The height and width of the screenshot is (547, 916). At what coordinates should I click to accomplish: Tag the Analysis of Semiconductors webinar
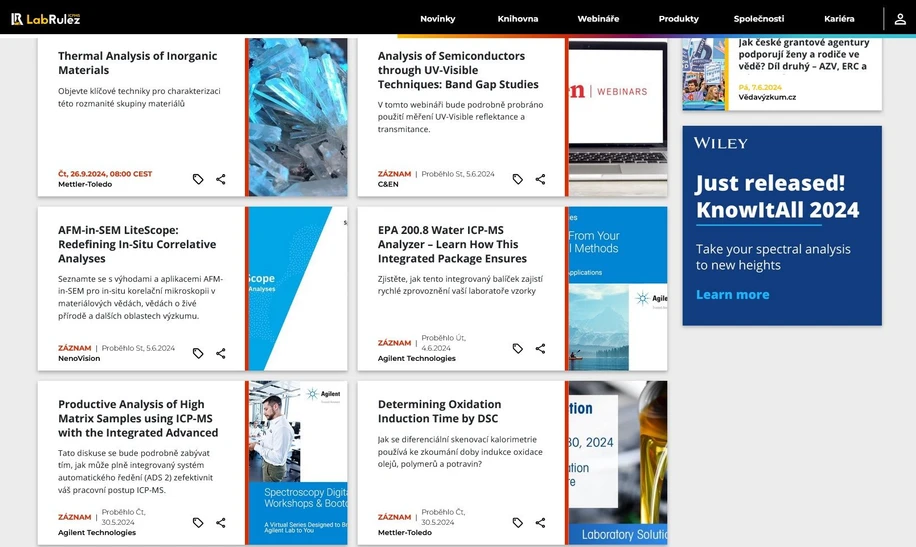point(518,179)
